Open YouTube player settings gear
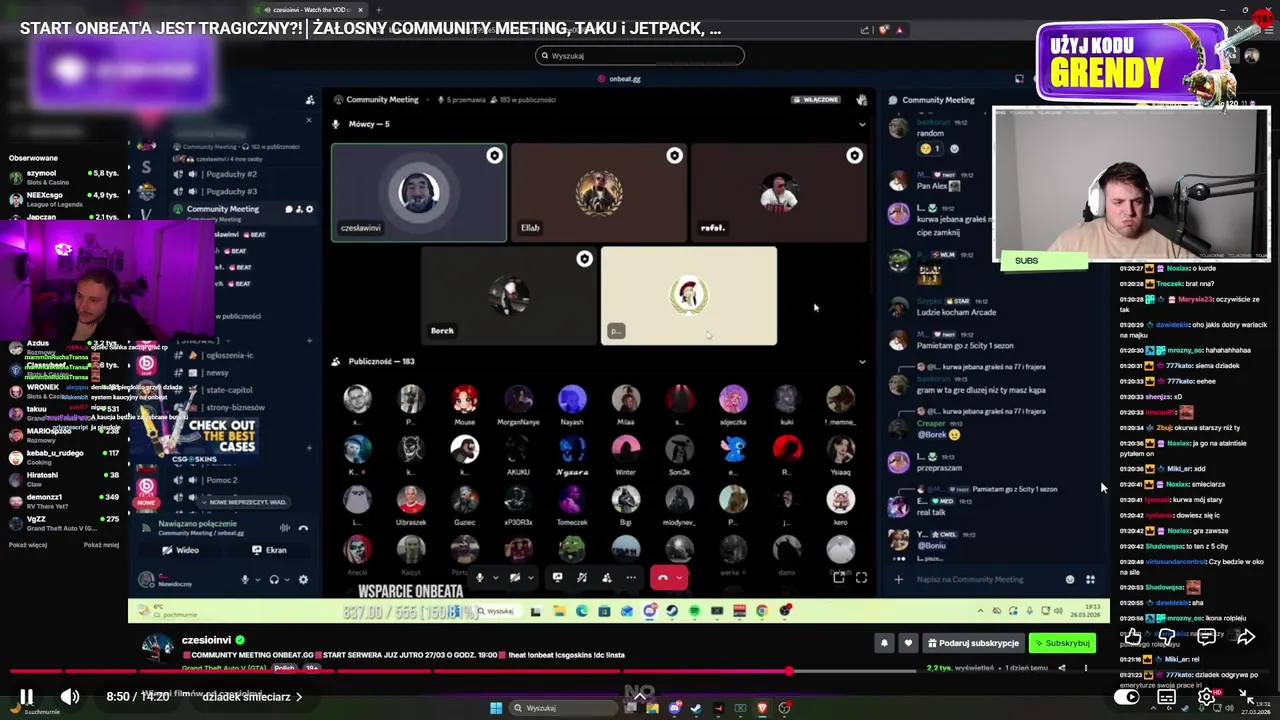 [1207, 697]
